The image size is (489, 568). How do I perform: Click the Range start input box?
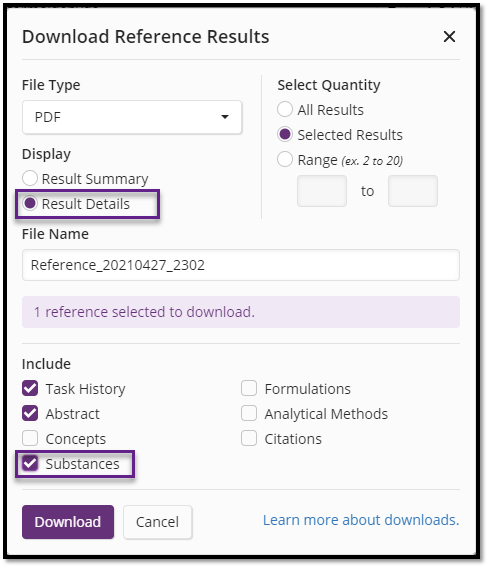pos(322,191)
